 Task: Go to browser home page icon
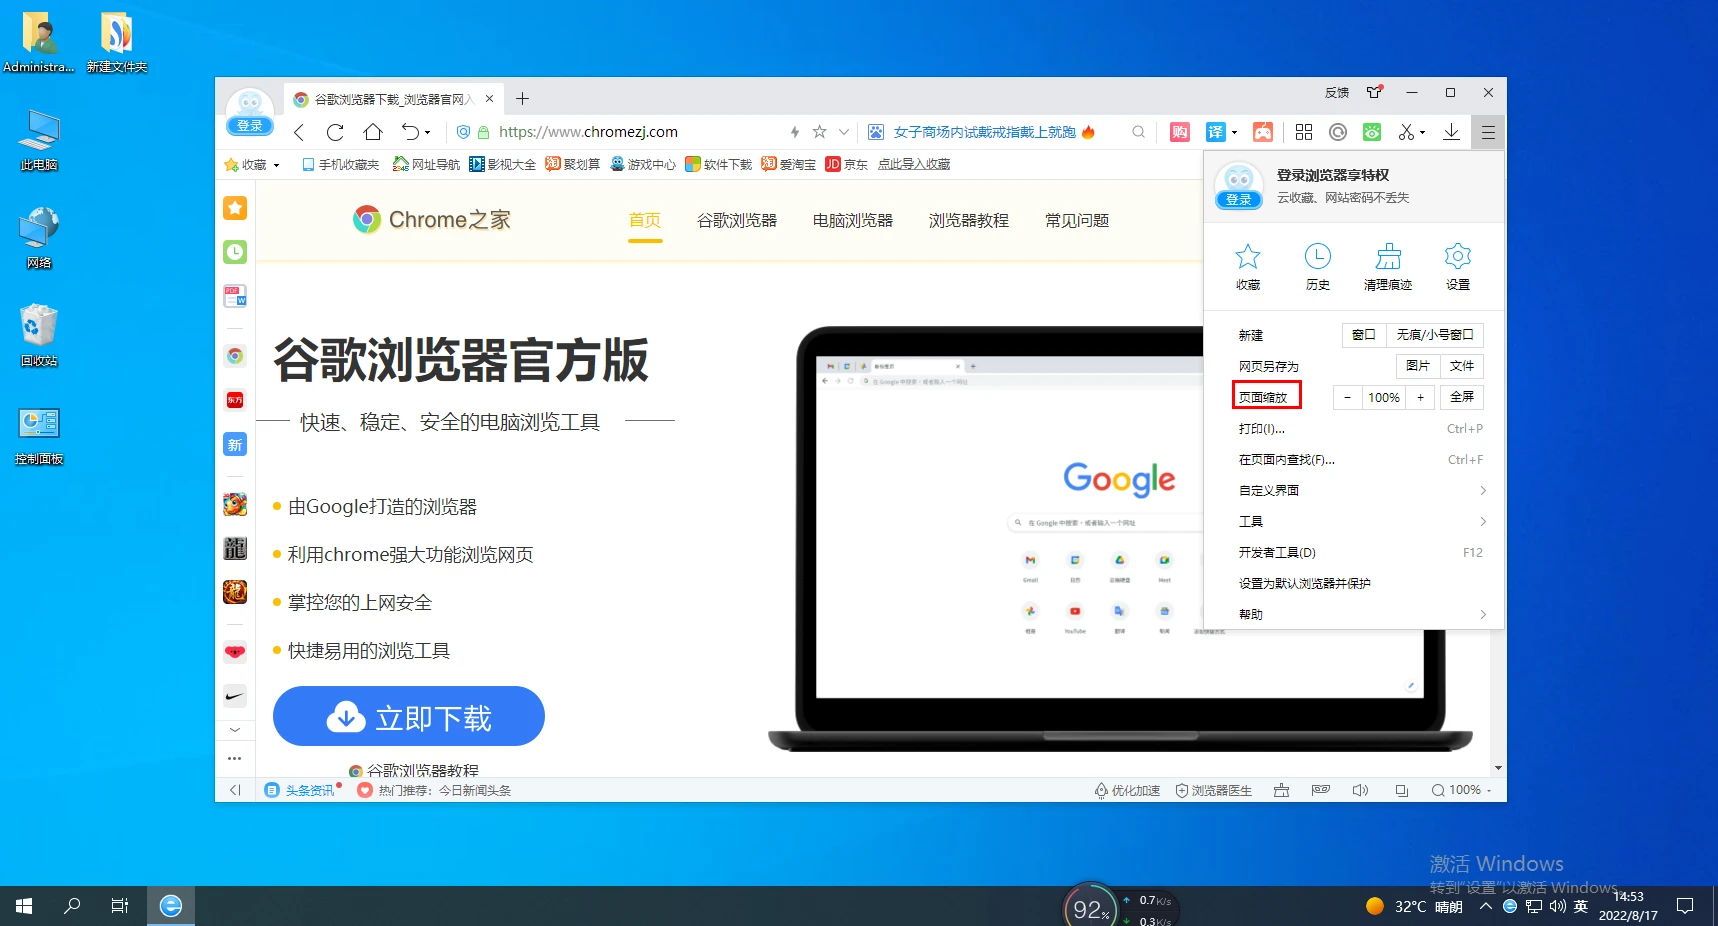tap(372, 132)
